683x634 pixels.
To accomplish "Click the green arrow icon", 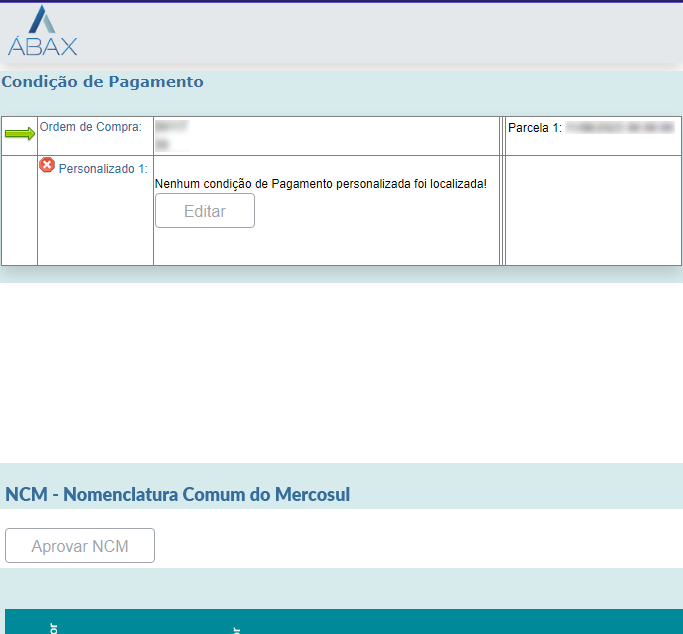I will coord(19,134).
